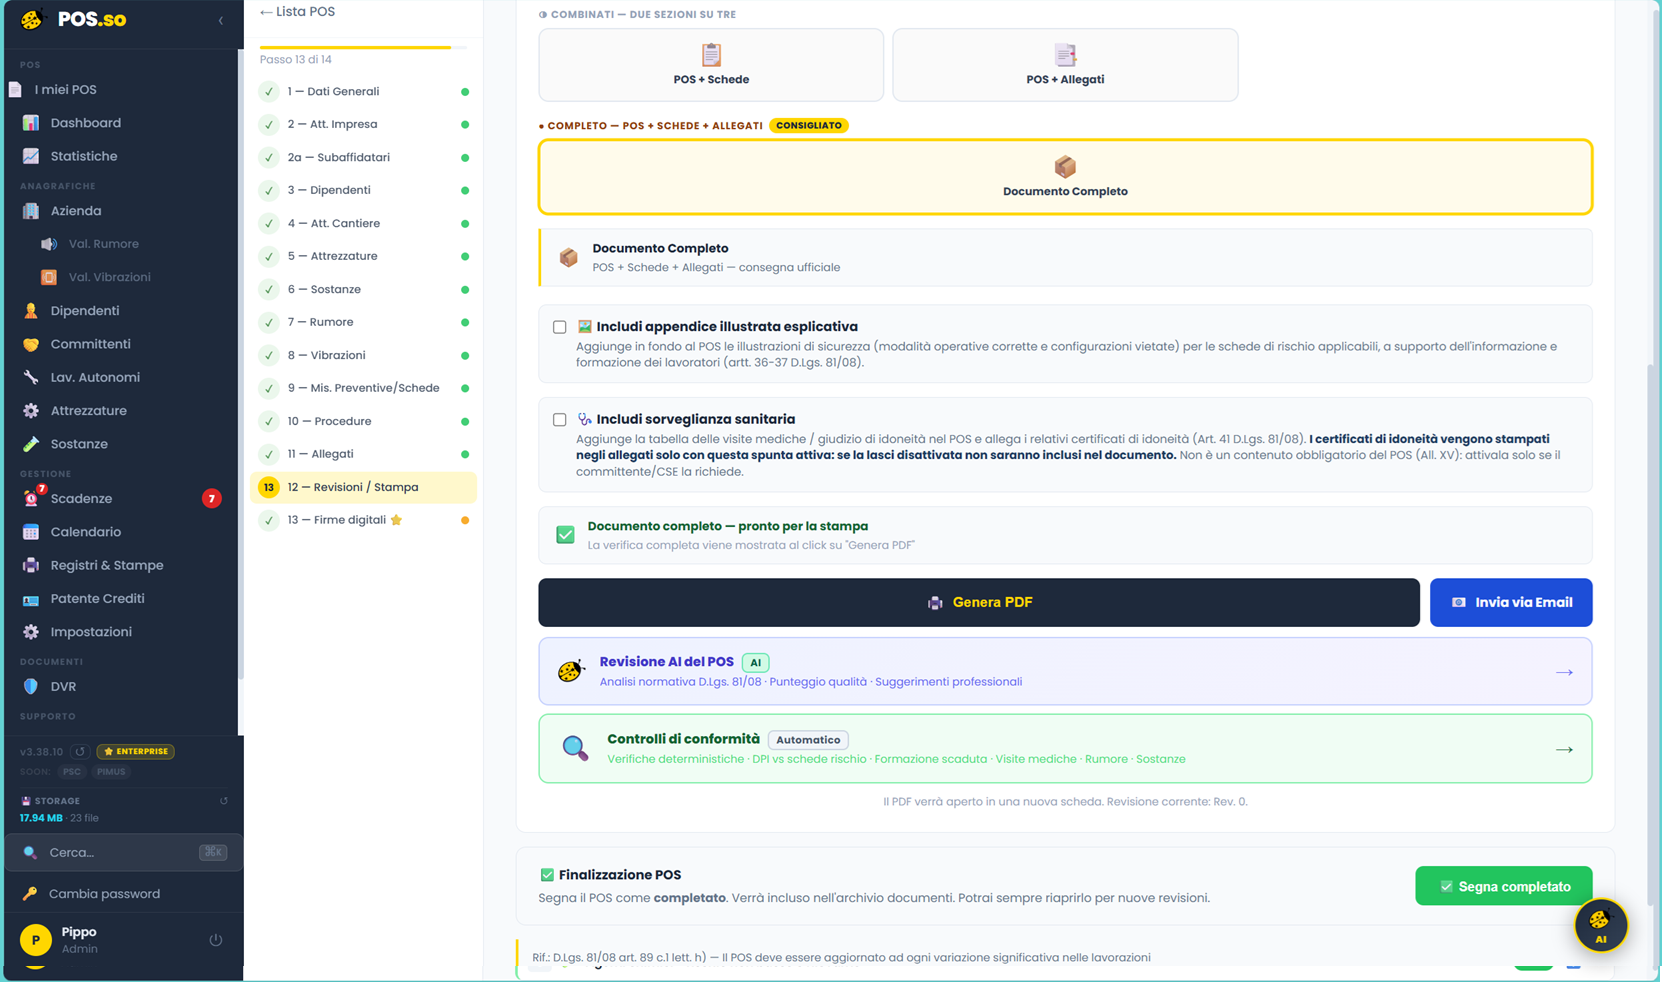Click the Scadenze red badge 7
The width and height of the screenshot is (1662, 982).
(x=212, y=498)
